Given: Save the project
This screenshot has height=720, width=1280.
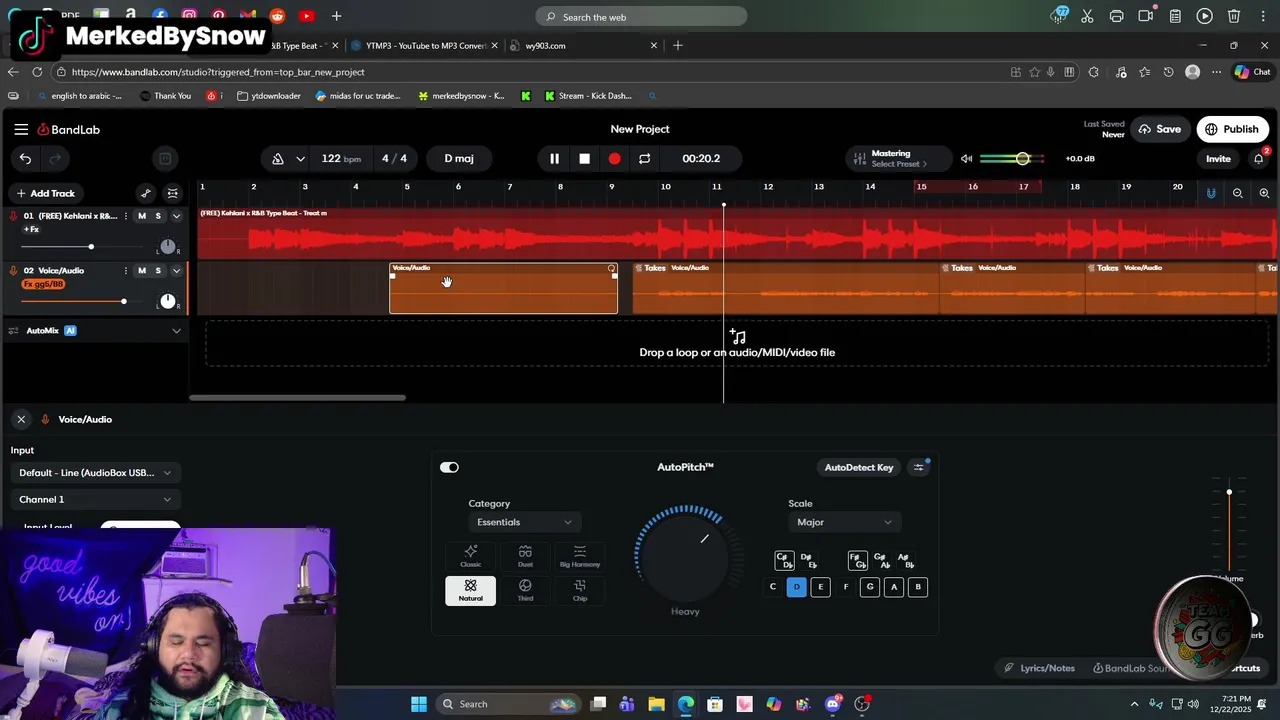Looking at the screenshot, I should pos(1159,129).
